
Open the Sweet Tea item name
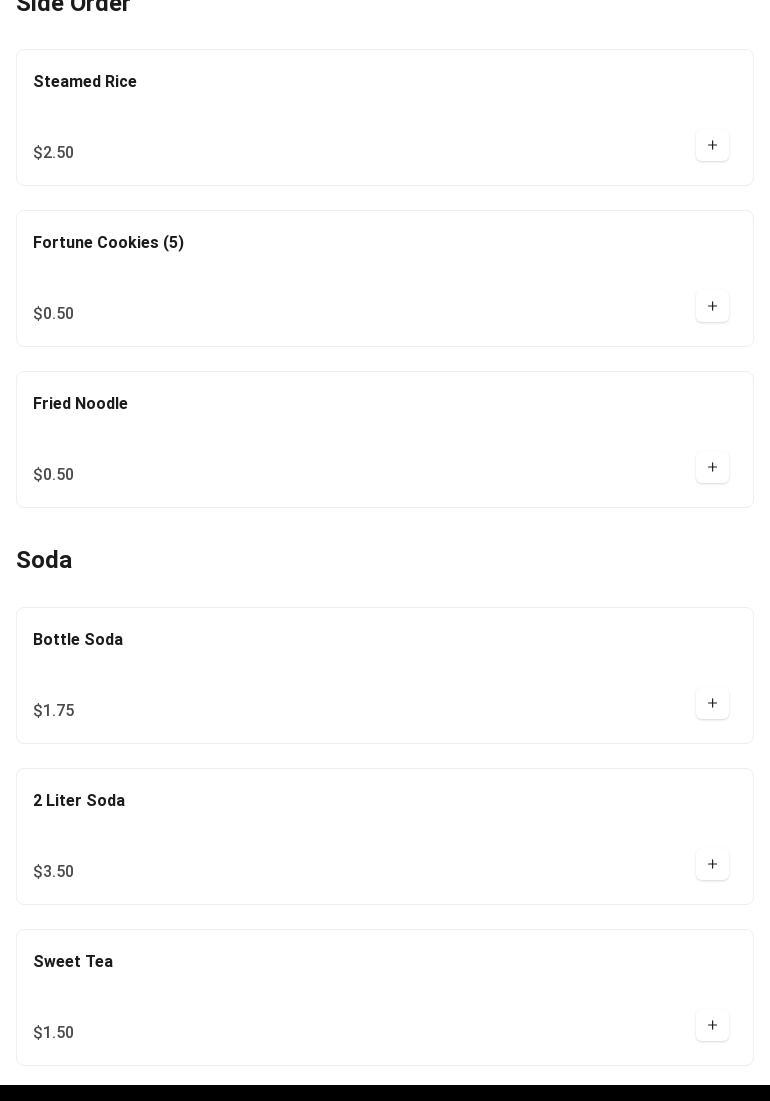[73, 962]
